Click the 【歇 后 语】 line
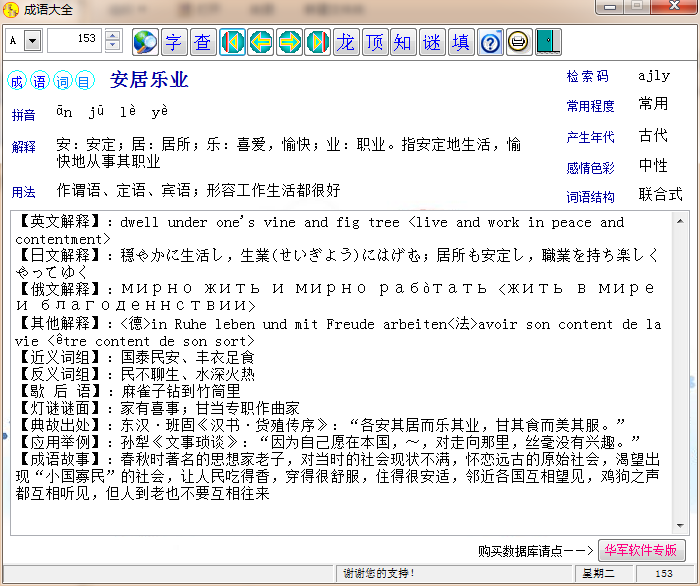Viewport: 700px width, 586px height. (x=128, y=391)
